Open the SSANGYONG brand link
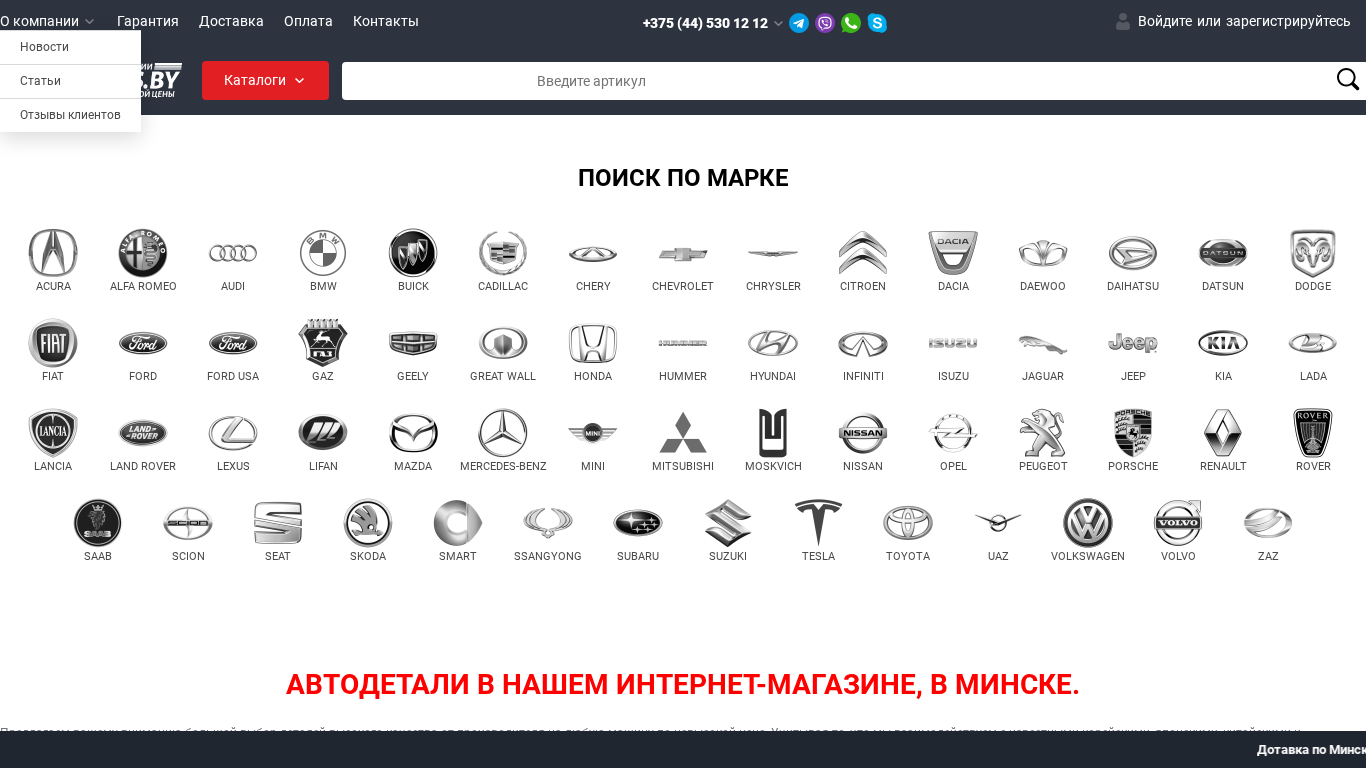 [548, 556]
